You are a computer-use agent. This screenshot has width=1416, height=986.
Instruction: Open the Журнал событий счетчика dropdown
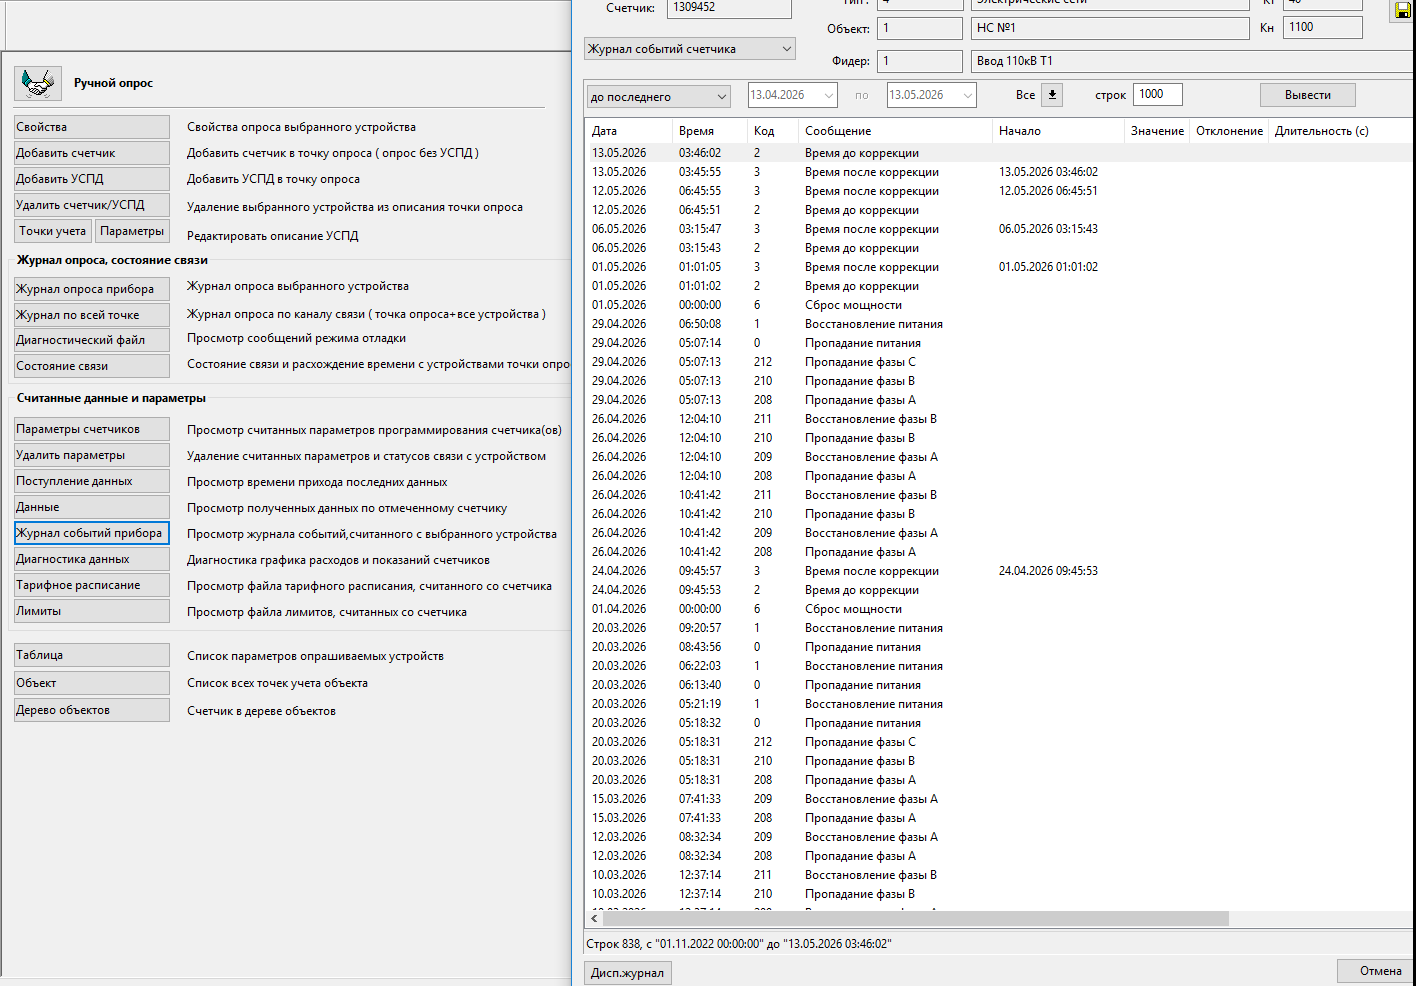coord(690,49)
